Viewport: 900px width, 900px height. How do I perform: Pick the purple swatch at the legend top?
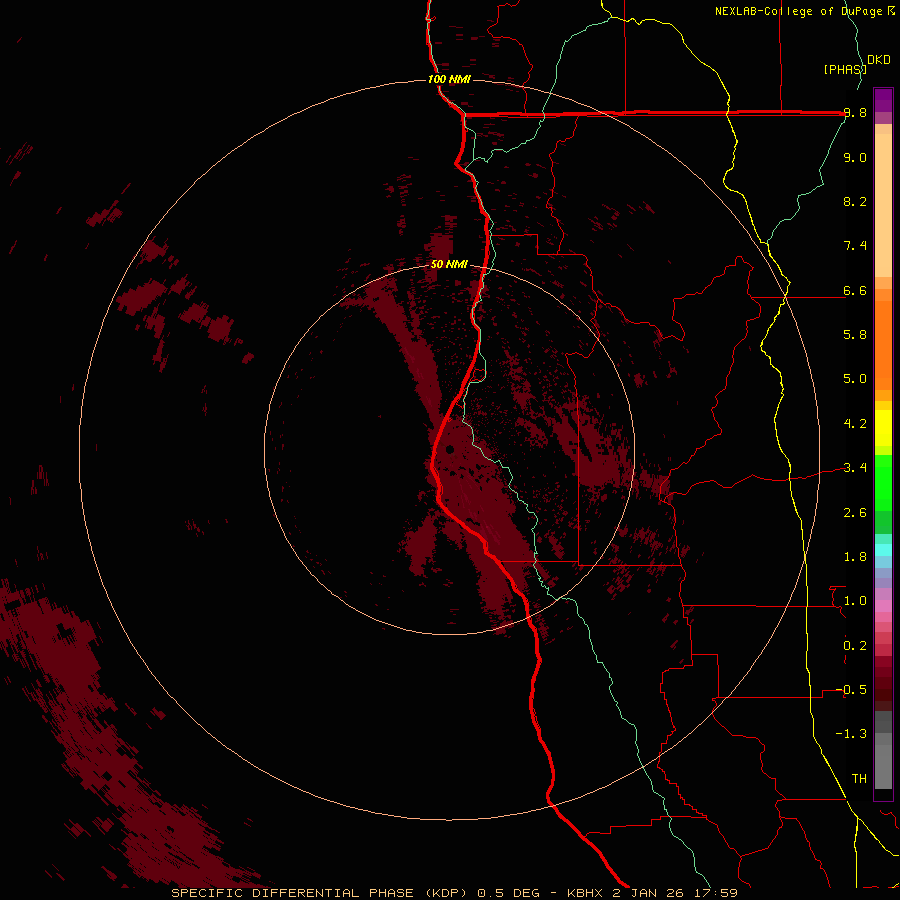coord(883,100)
